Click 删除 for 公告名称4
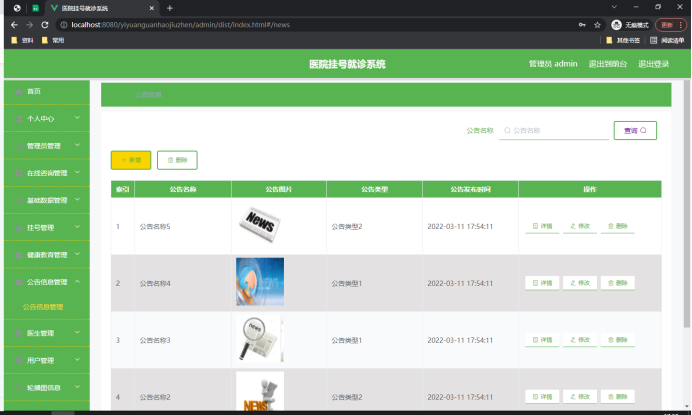This screenshot has height=415, width=692. coord(618,283)
